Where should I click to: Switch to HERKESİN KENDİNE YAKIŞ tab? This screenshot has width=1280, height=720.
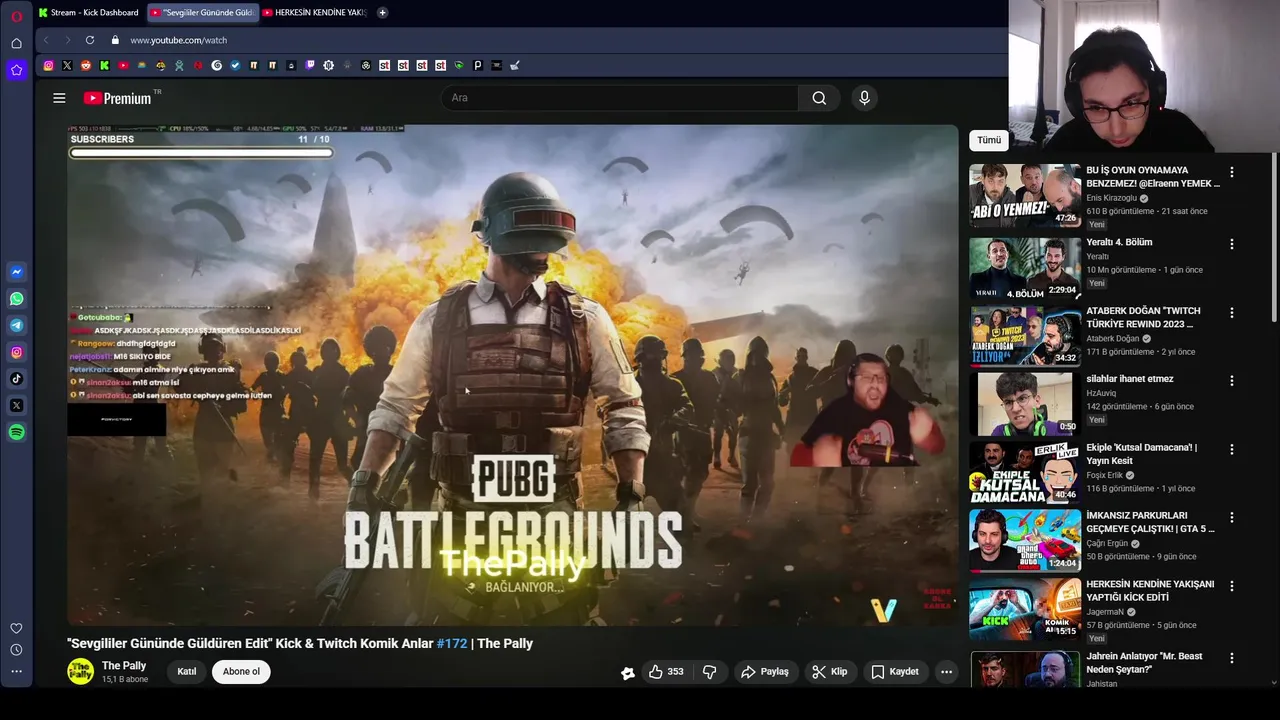pyautogui.click(x=315, y=12)
